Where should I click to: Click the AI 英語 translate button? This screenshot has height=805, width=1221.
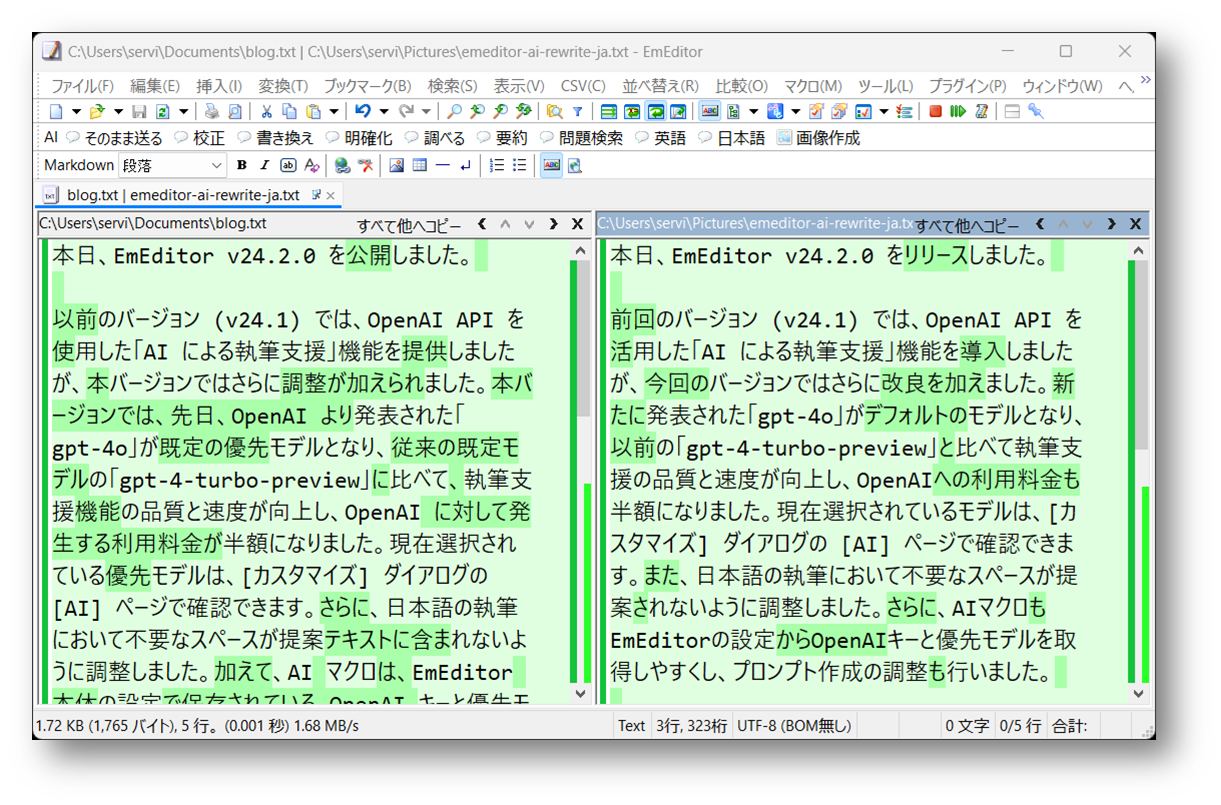point(662,138)
